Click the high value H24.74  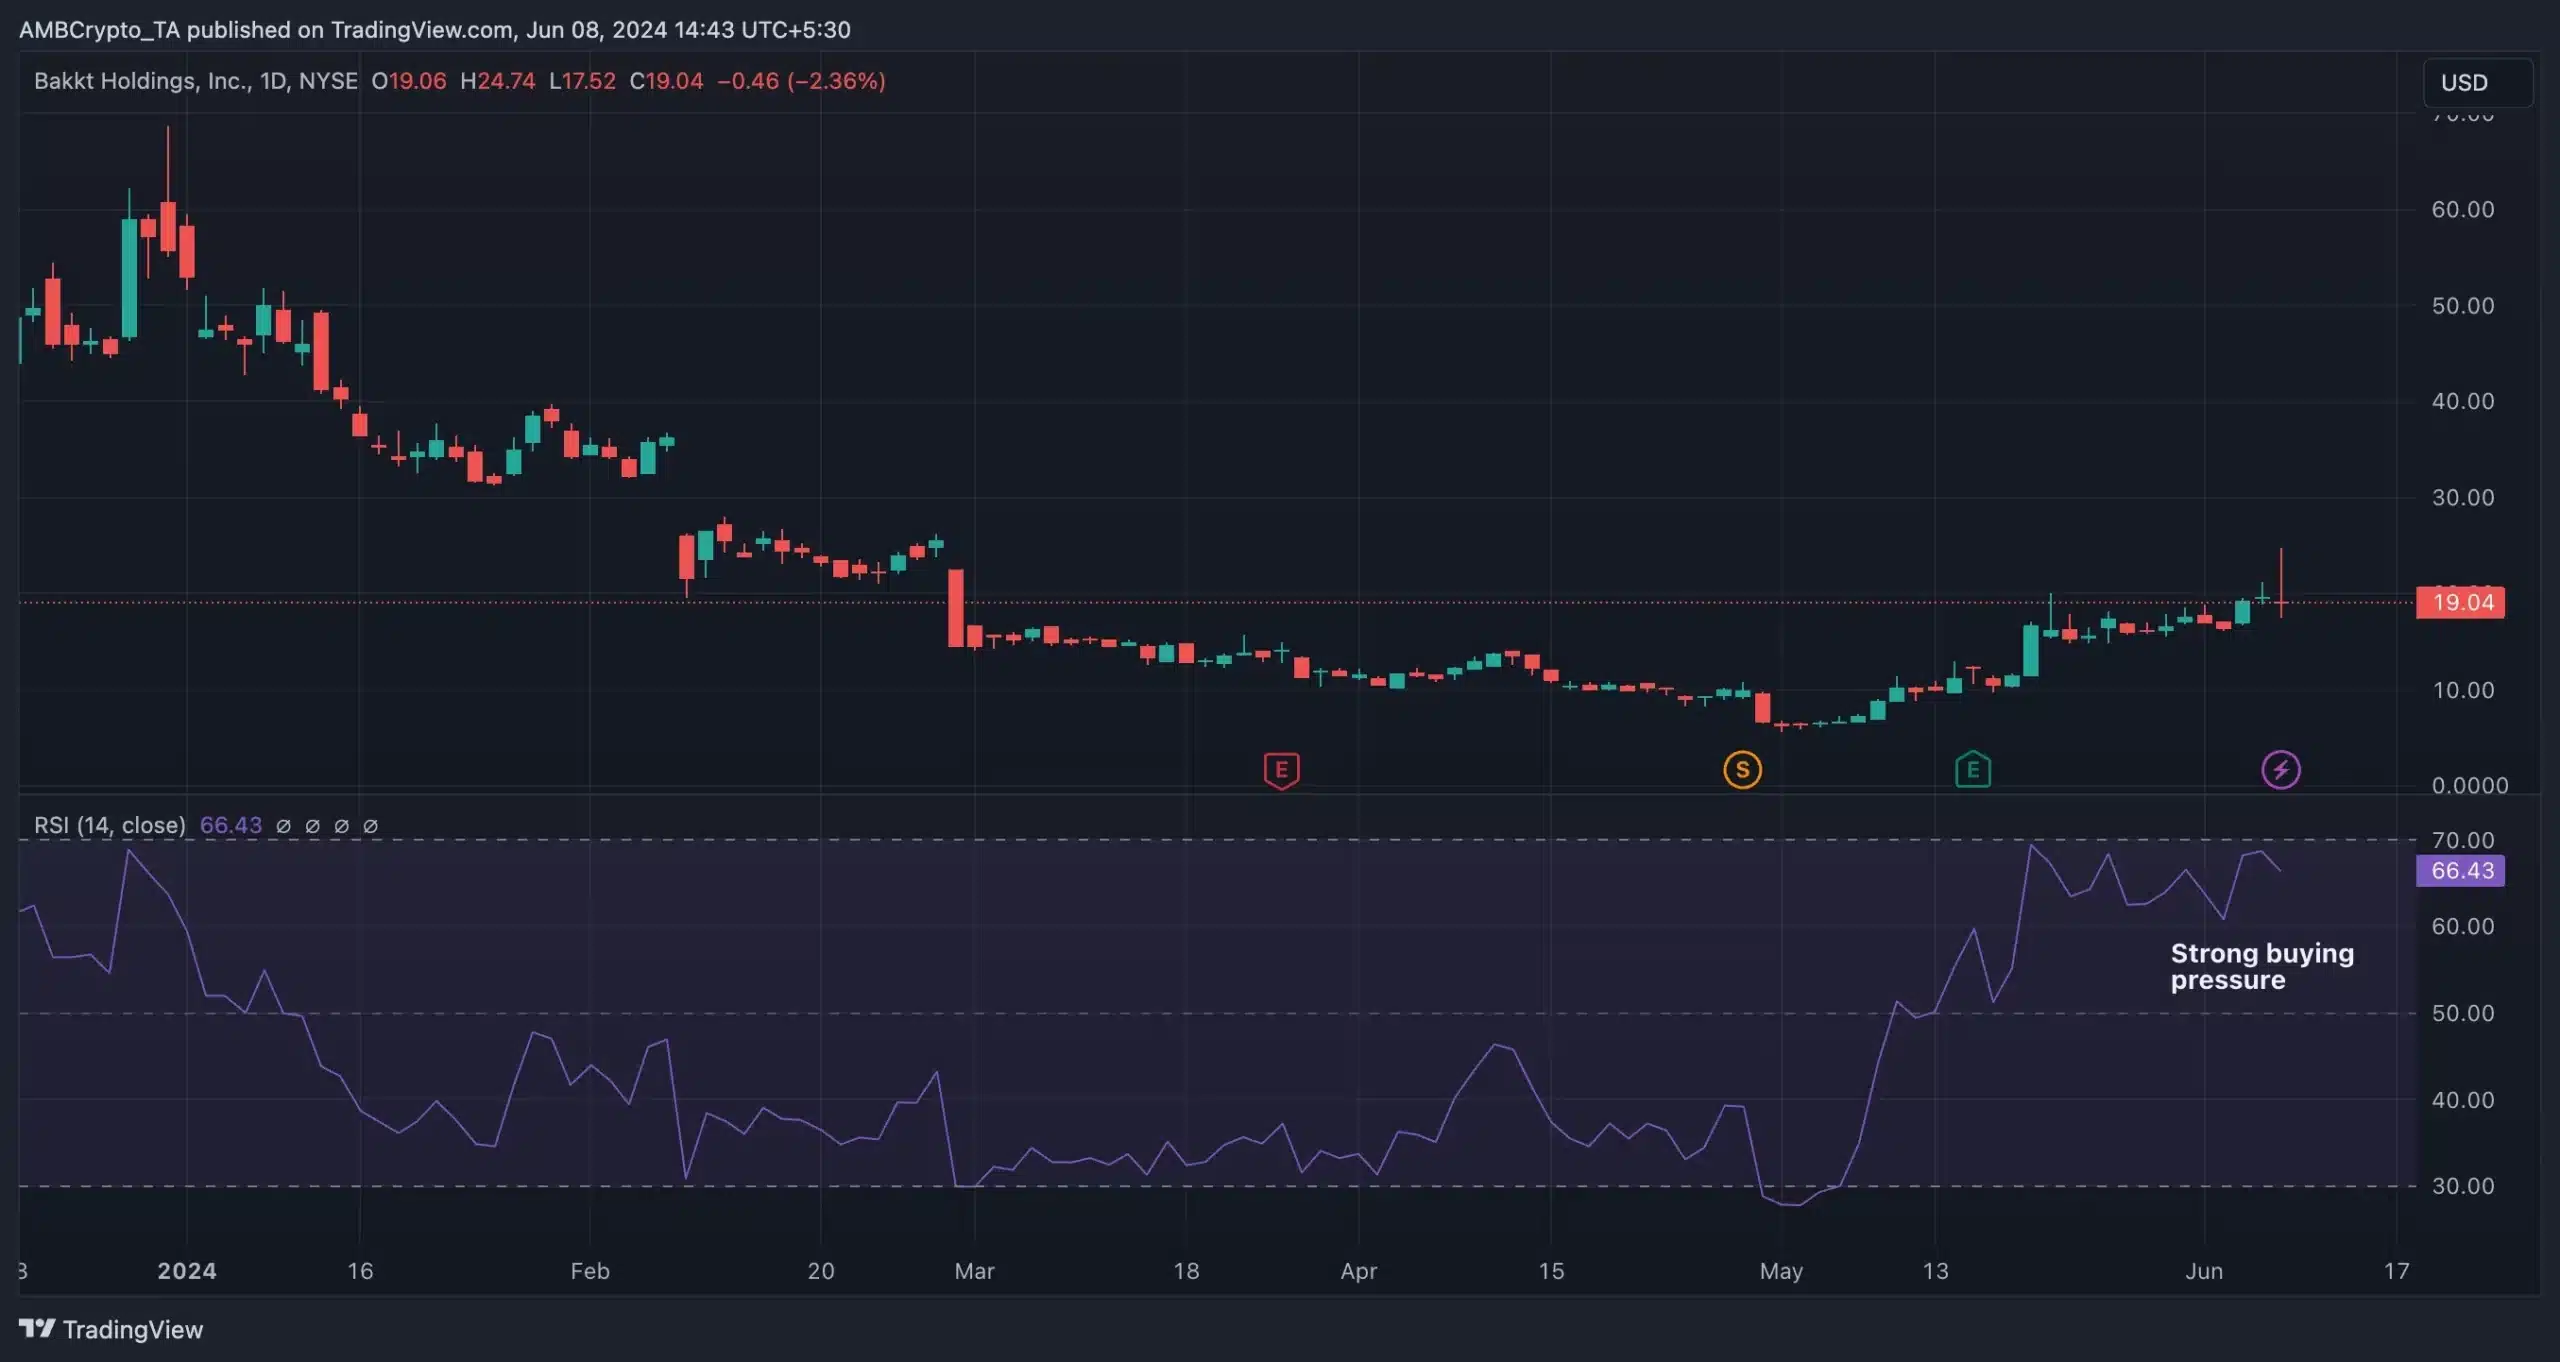pos(498,81)
